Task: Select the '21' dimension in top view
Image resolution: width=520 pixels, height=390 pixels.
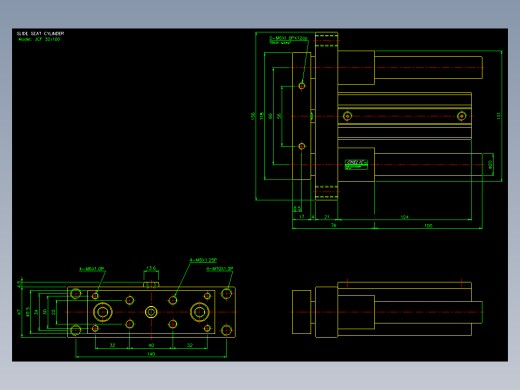Action: [x=327, y=217]
